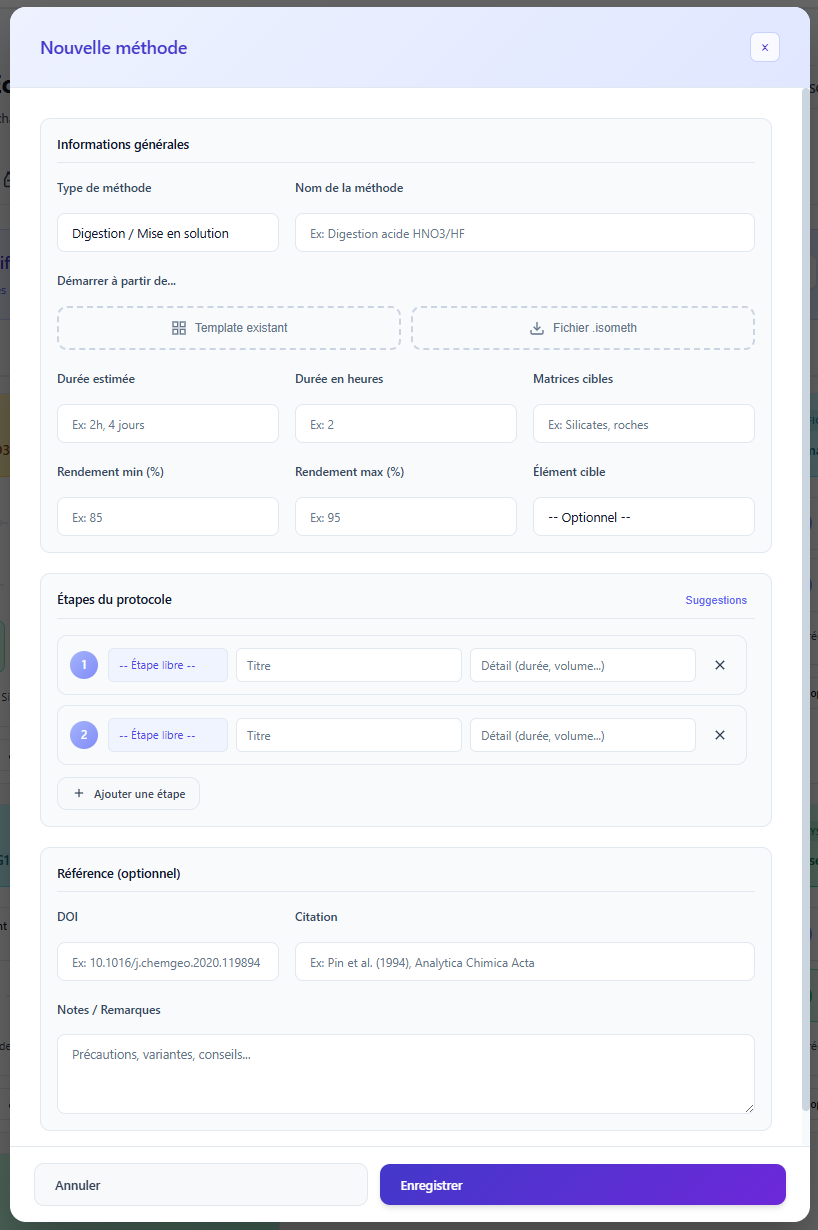Delete step 2 using the X icon
The height and width of the screenshot is (1230, 818).
[720, 735]
